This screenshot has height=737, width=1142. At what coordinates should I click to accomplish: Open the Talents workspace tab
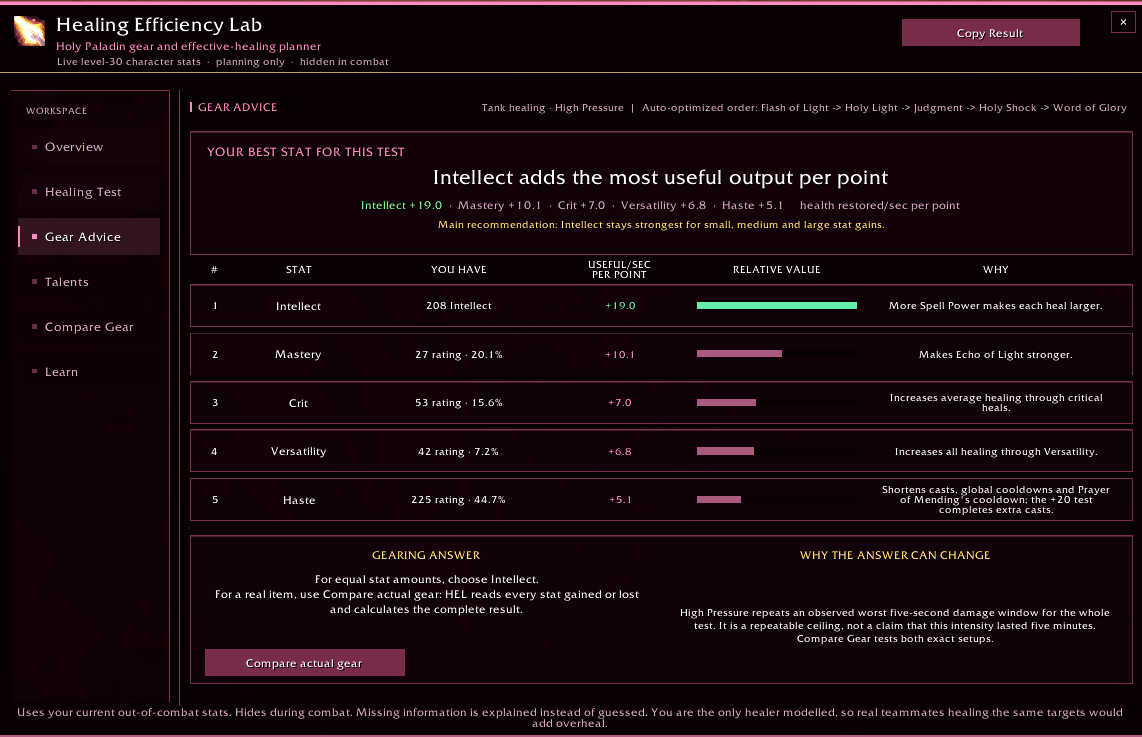tap(89, 282)
